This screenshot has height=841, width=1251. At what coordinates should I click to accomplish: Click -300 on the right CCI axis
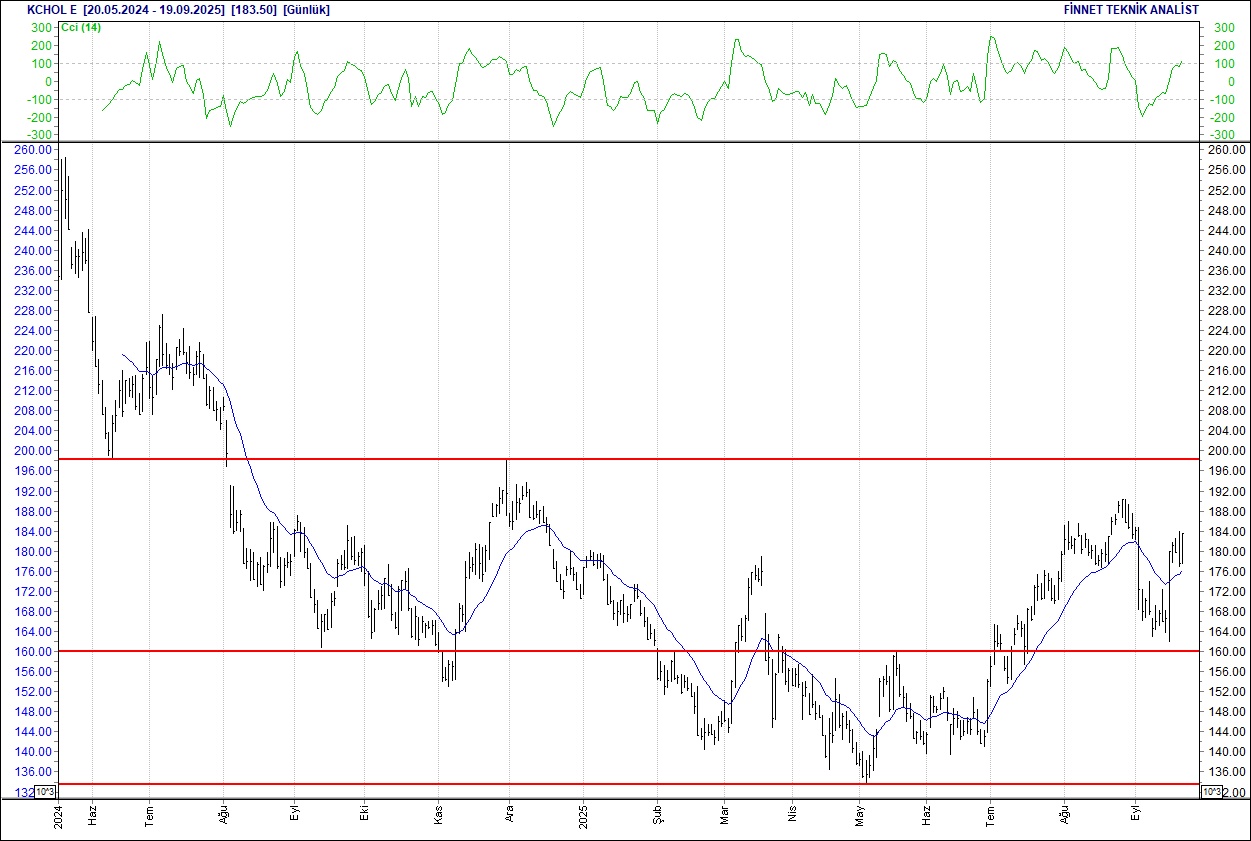pyautogui.click(x=1222, y=135)
